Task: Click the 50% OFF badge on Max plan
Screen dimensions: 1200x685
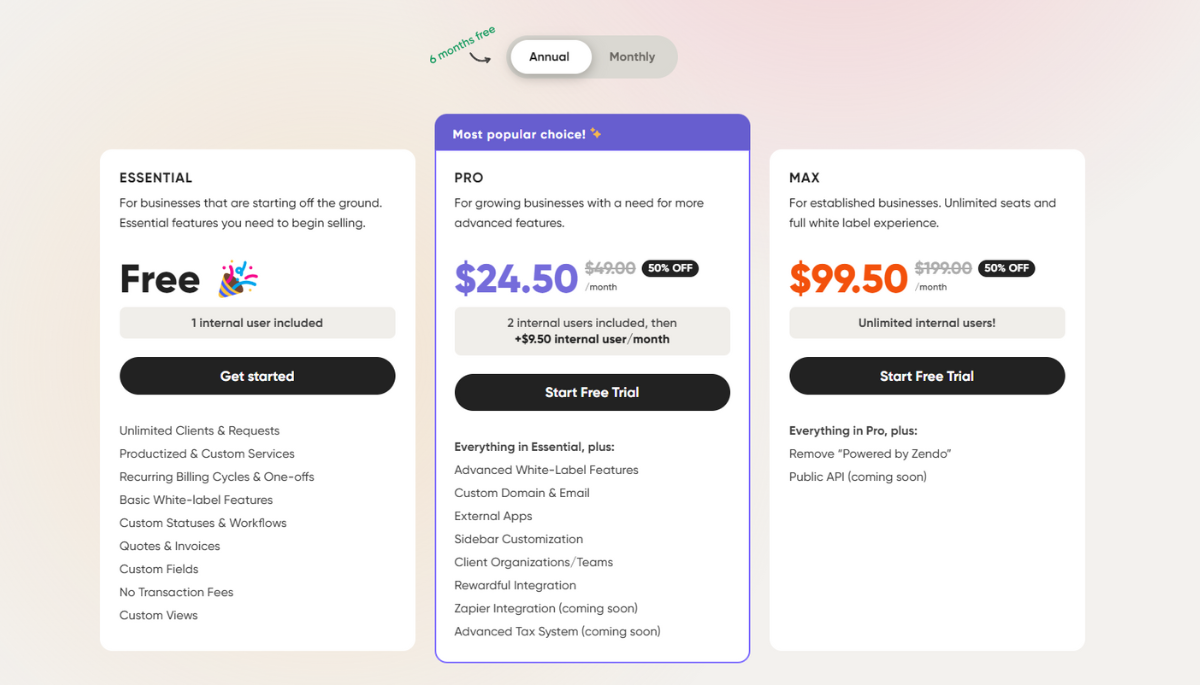Action: point(1005,268)
